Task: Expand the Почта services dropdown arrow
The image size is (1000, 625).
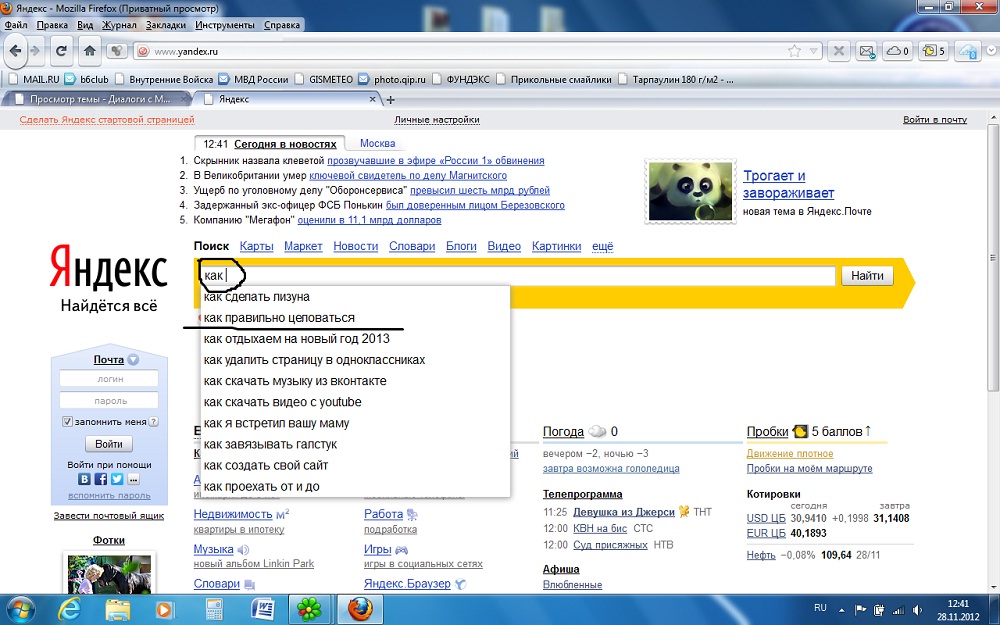Action: [133, 360]
